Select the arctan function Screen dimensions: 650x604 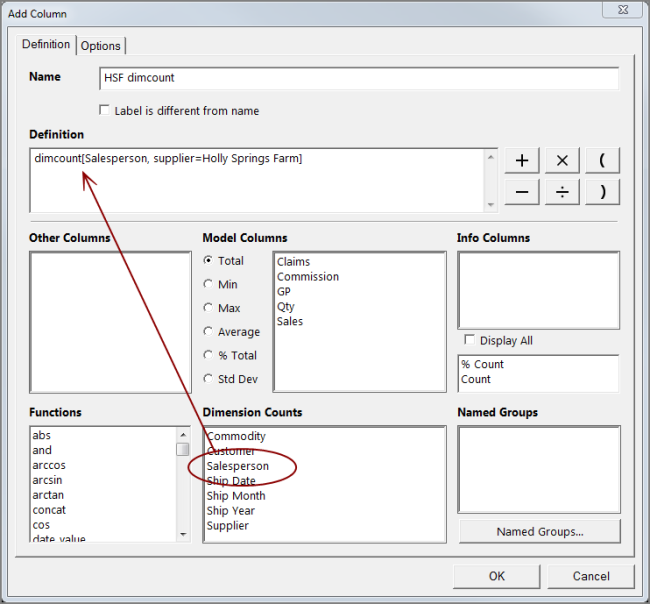pyautogui.click(x=48, y=495)
